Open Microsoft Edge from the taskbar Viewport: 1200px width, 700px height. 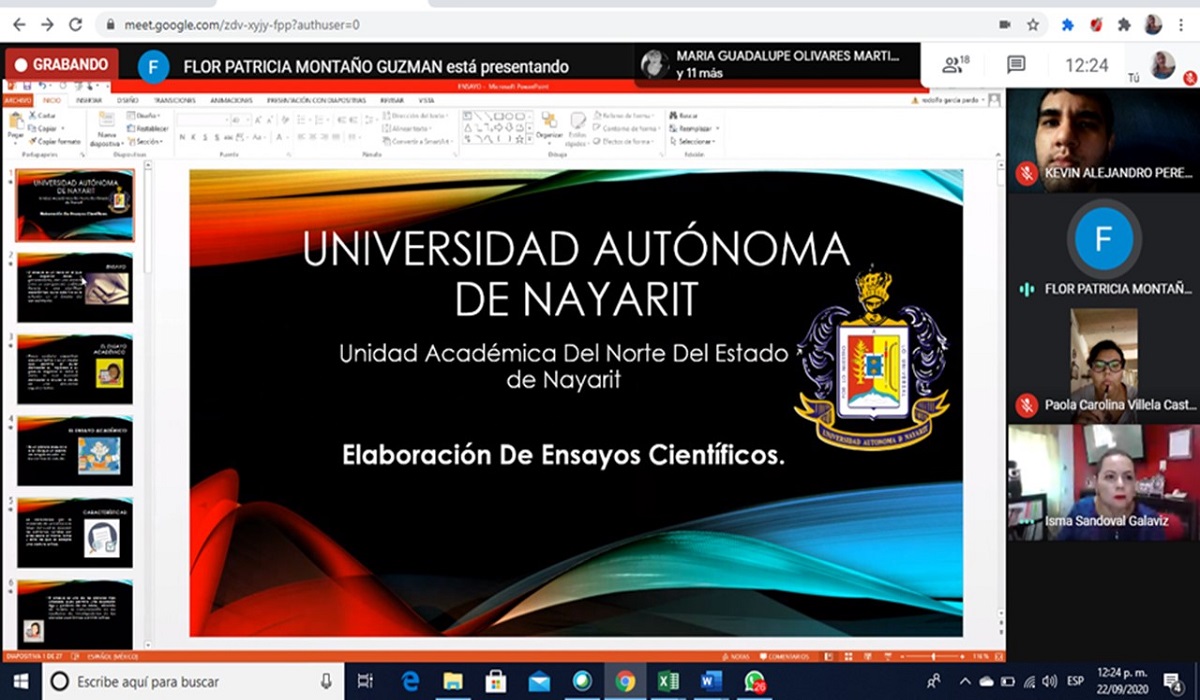[x=409, y=681]
